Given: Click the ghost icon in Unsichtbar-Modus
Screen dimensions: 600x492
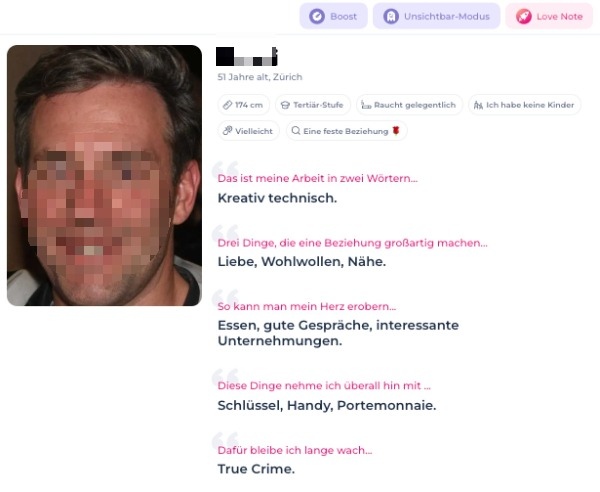Looking at the screenshot, I should (x=390, y=16).
